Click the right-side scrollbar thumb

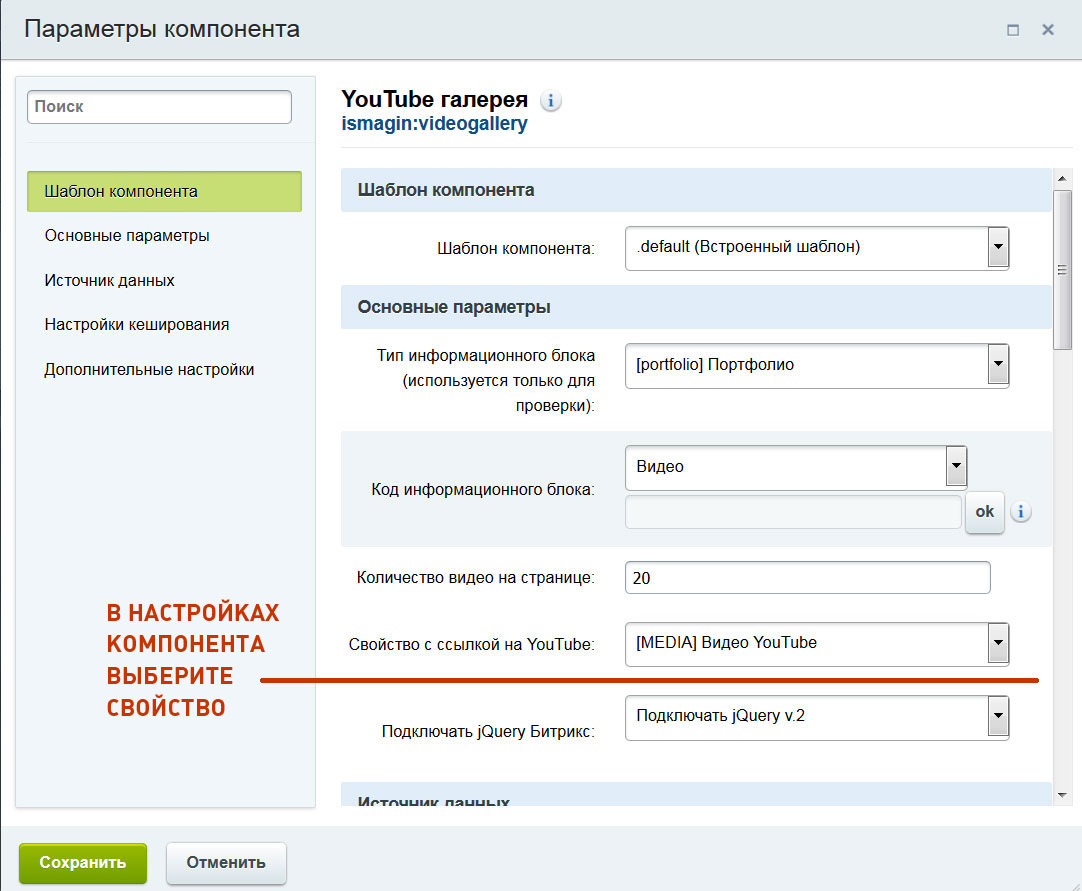(x=1060, y=265)
